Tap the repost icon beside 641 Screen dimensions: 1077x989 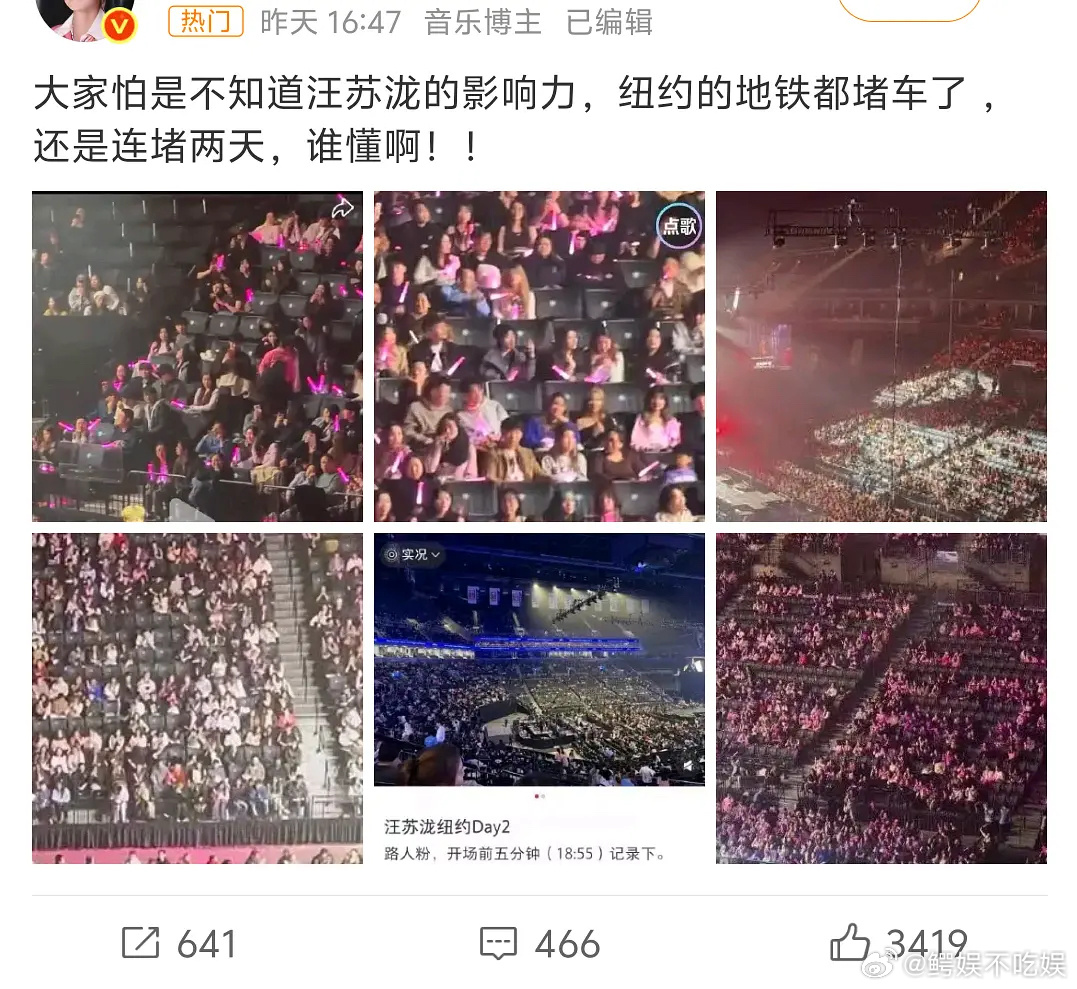coord(141,942)
